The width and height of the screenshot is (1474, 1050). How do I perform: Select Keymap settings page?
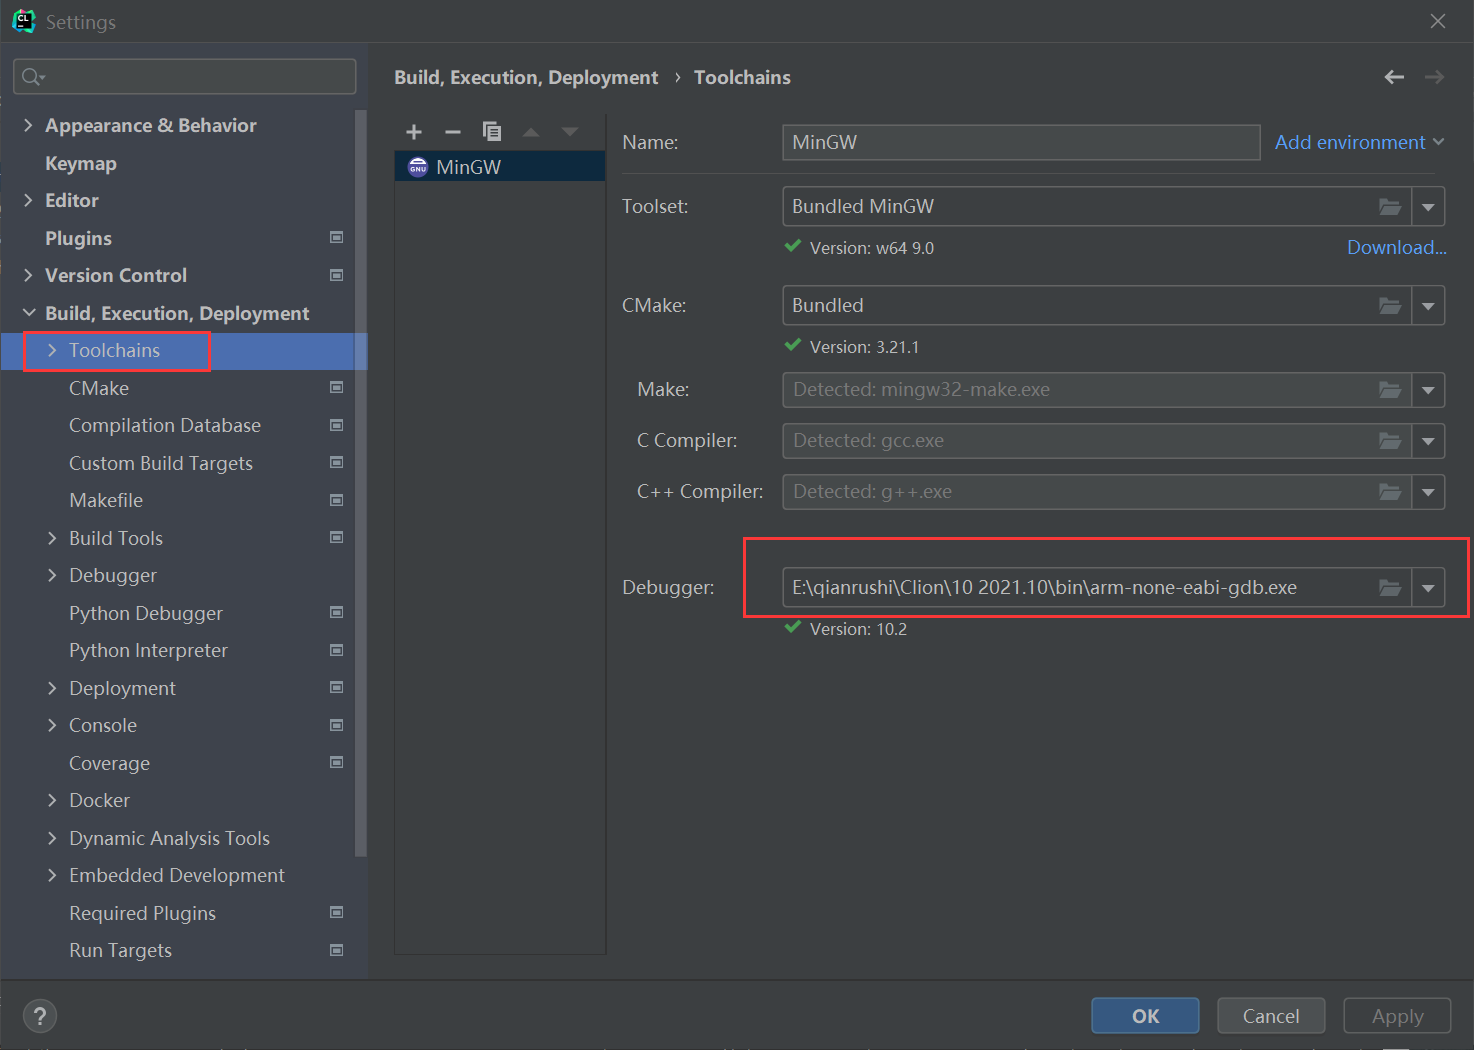[x=81, y=163]
